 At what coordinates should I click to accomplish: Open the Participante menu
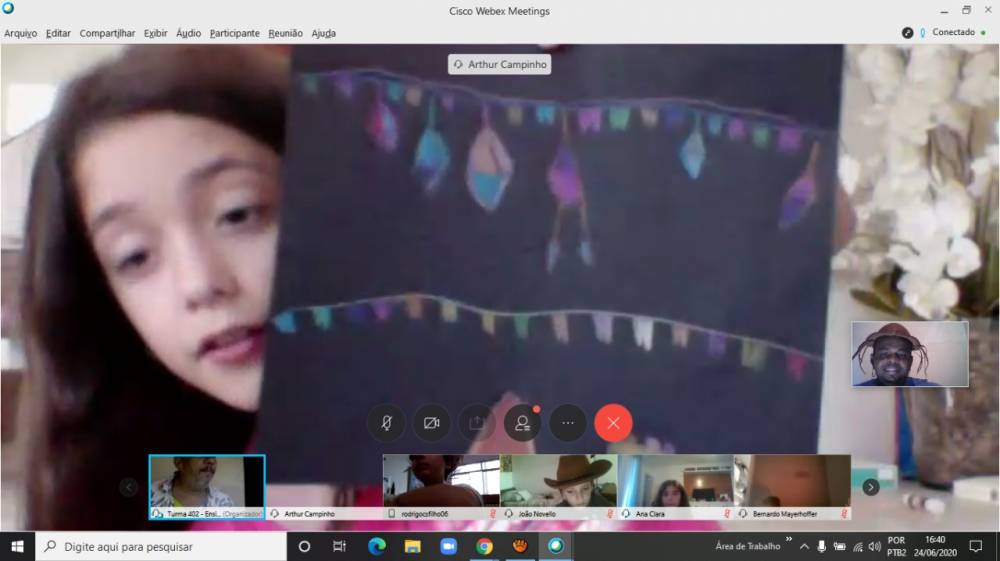click(x=234, y=33)
